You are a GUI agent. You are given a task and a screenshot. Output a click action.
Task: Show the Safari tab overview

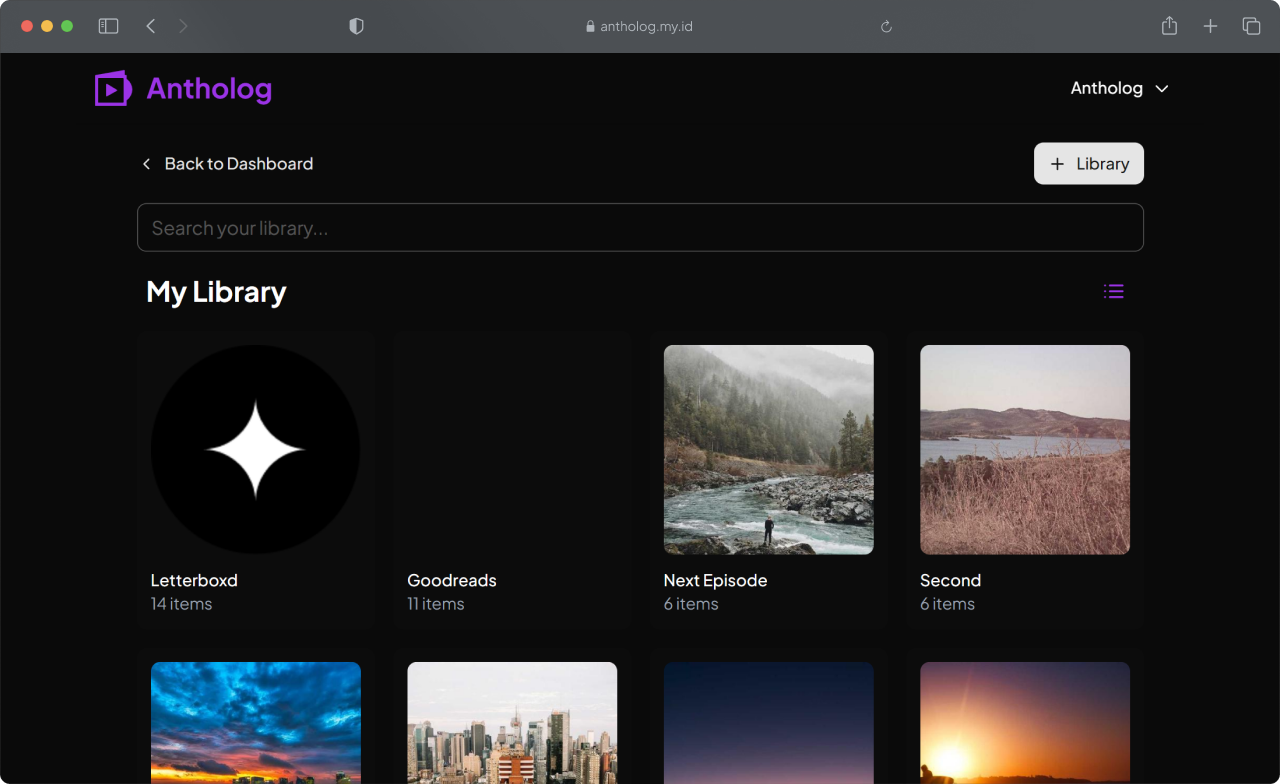pos(1251,26)
